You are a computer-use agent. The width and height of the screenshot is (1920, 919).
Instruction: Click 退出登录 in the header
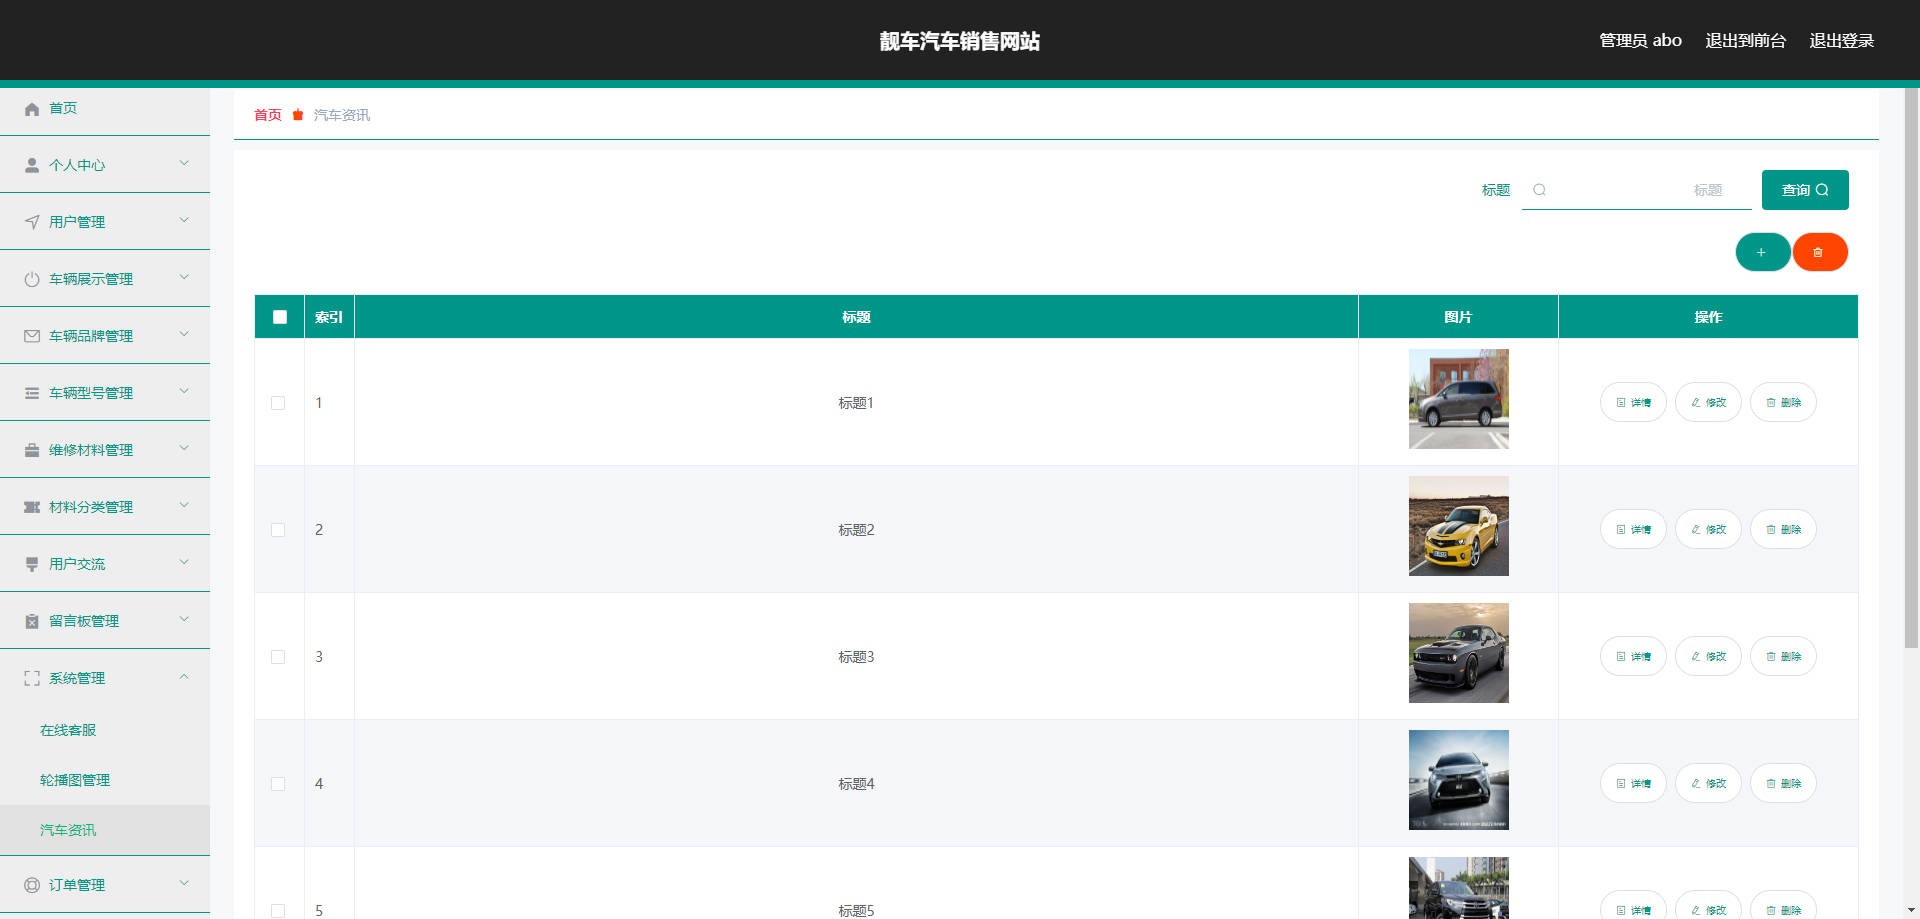pyautogui.click(x=1841, y=41)
